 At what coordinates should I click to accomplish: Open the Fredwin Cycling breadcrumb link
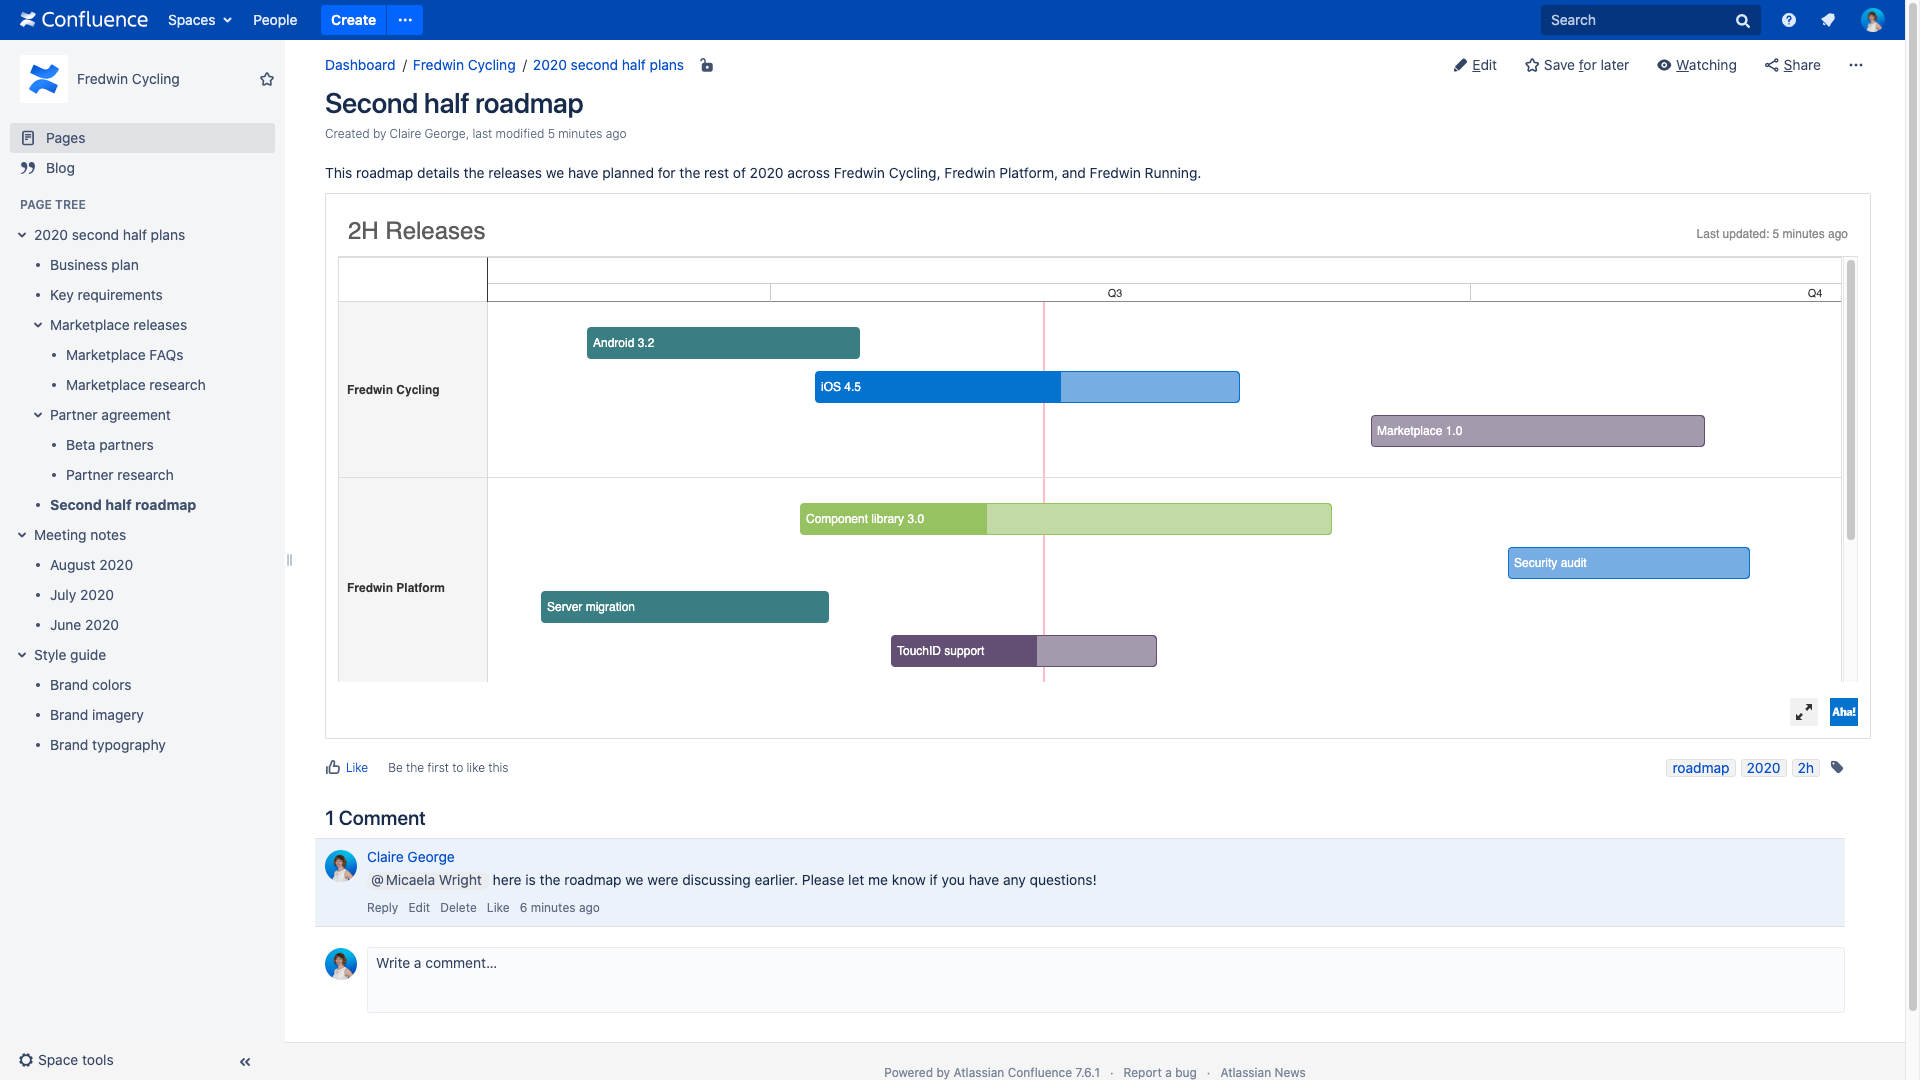[x=464, y=65]
